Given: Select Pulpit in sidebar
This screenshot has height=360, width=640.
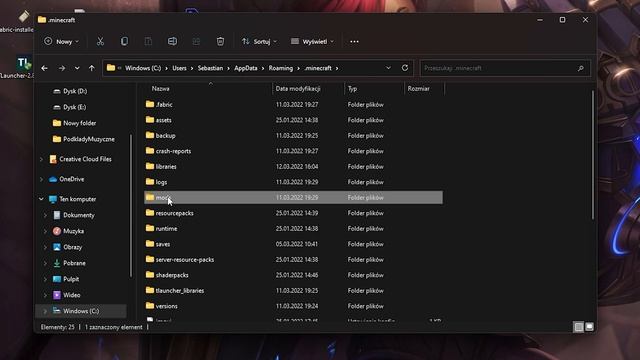Looking at the screenshot, I should point(71,279).
